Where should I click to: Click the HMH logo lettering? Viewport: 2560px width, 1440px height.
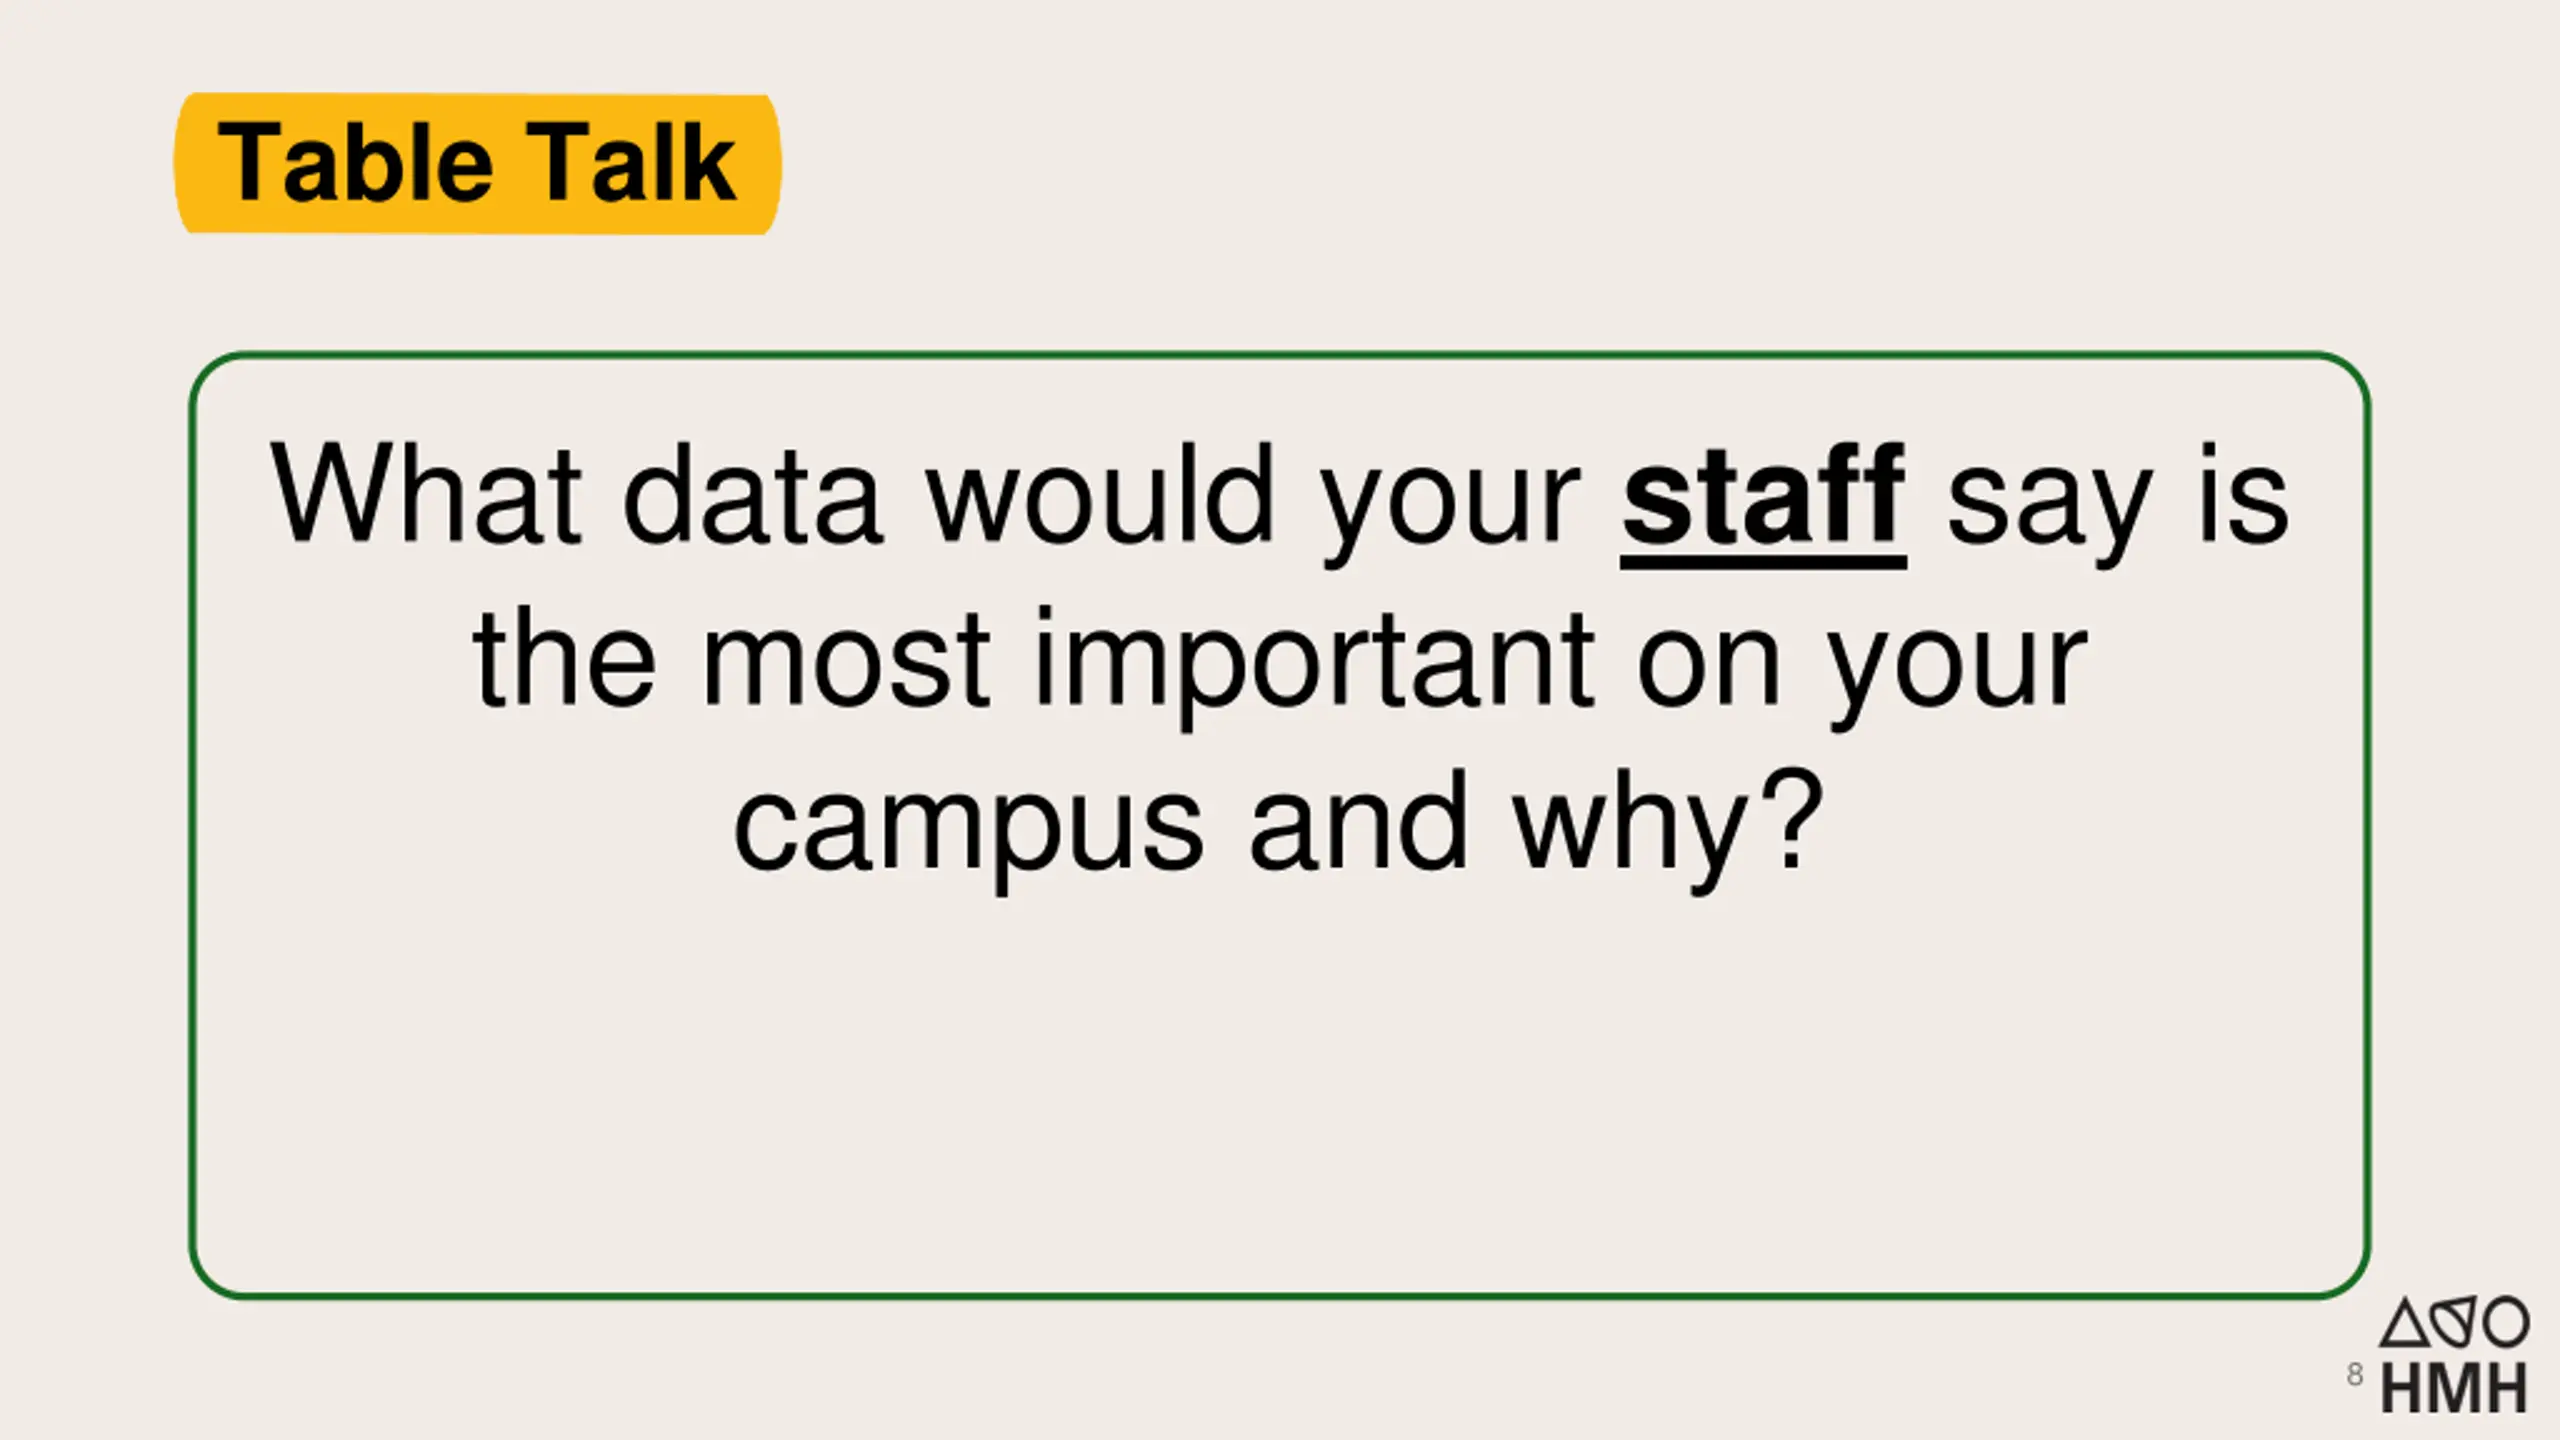point(2454,1388)
